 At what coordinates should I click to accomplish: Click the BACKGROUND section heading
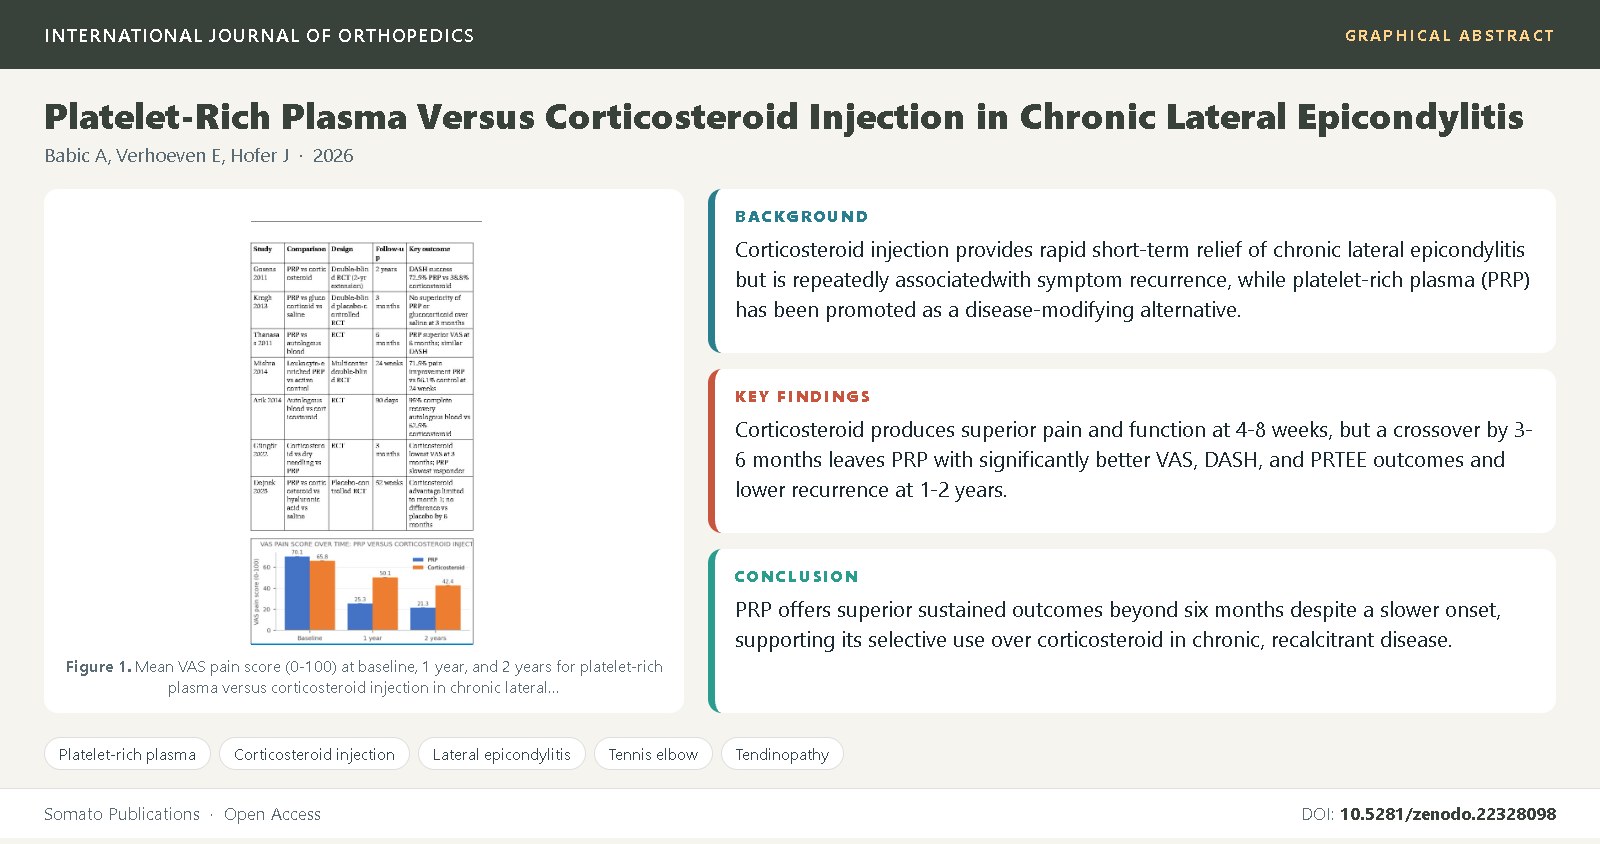click(802, 216)
